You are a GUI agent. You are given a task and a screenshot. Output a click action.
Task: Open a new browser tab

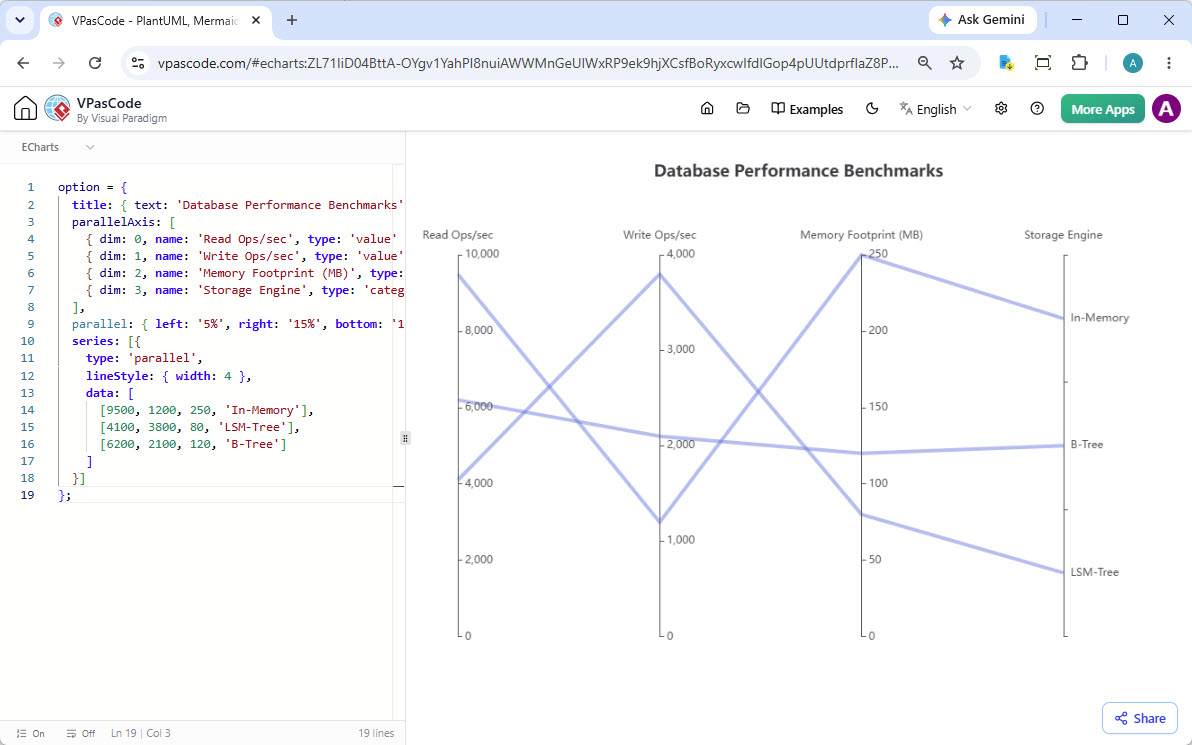[x=292, y=21]
